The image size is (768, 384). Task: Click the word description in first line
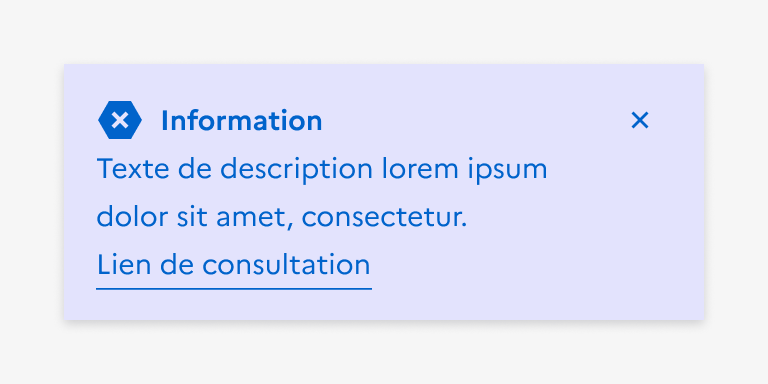(x=296, y=169)
